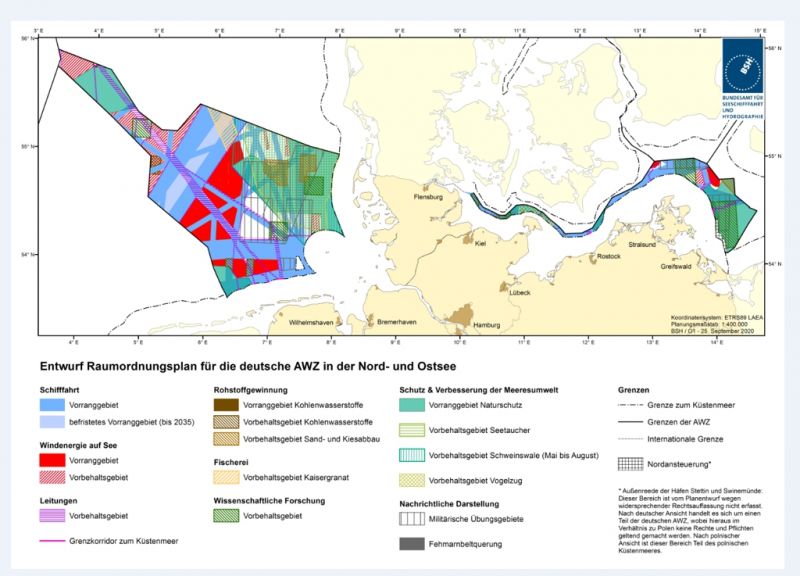Click the 'Koordinatensystem: ETRS89 LAEA' map note
Viewport: 800px width, 576px height.
coord(717,317)
